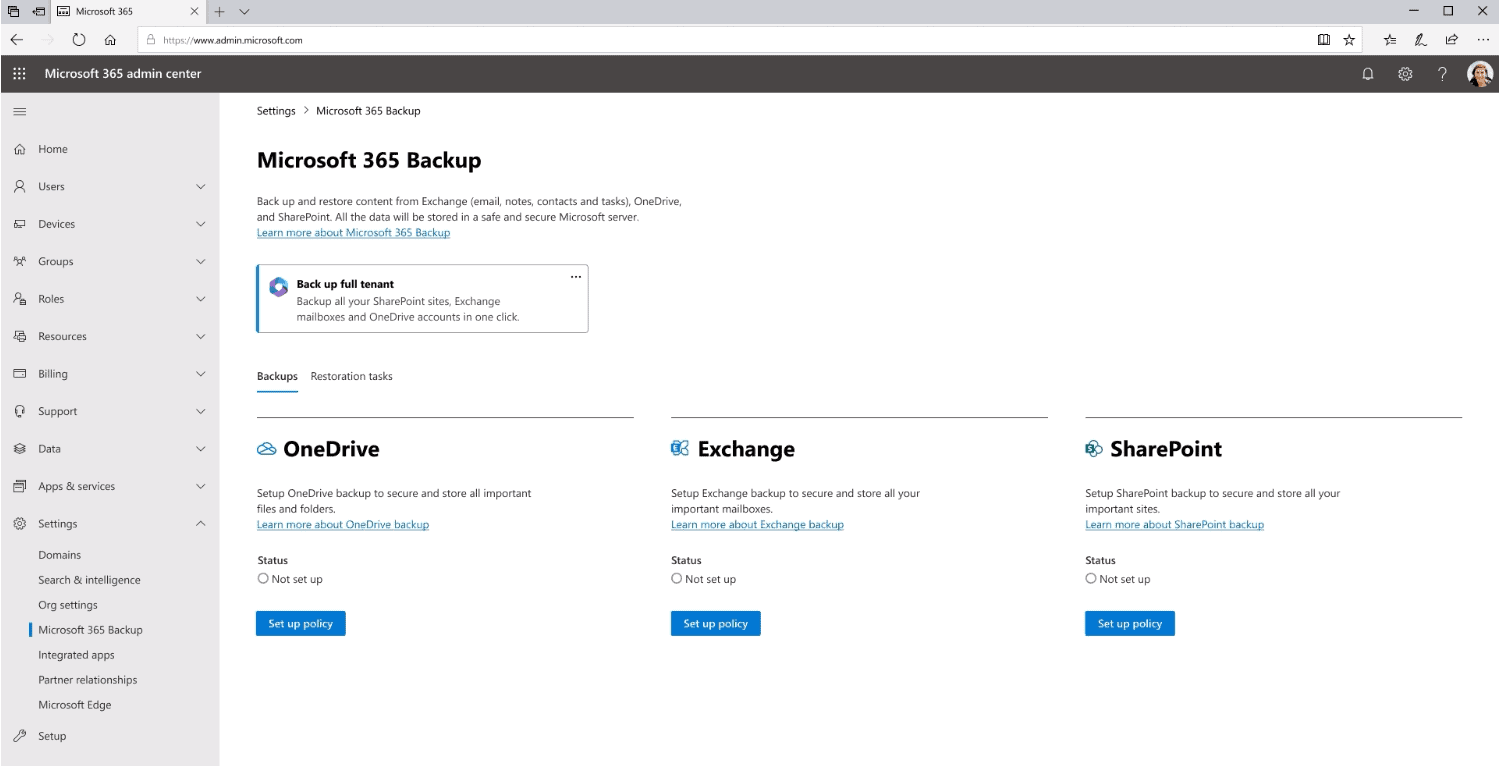Click the Data icon in sidebar
Image resolution: width=1499 pixels, height=766 pixels.
click(x=19, y=449)
